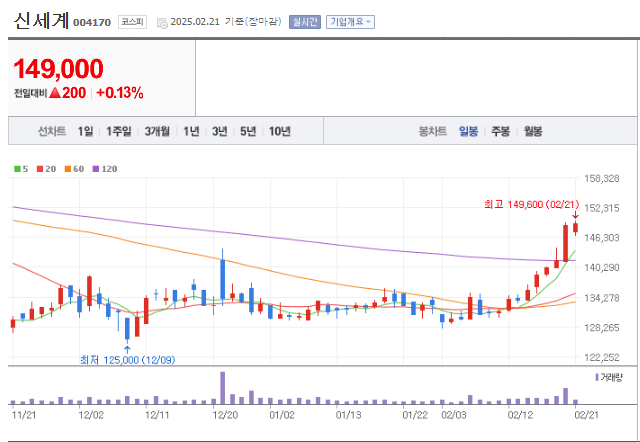Select the 5년 line chart tab
Image resolution: width=640 pixels, height=442 pixels.
(x=248, y=131)
